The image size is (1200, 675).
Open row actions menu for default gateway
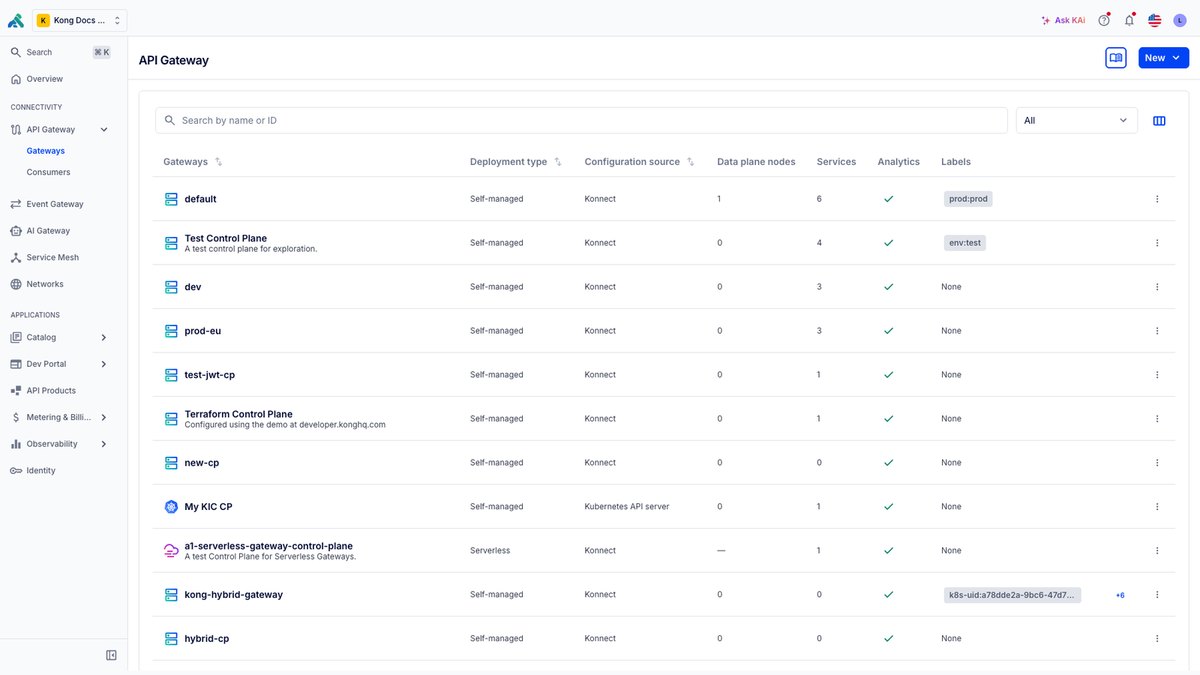(x=1157, y=199)
